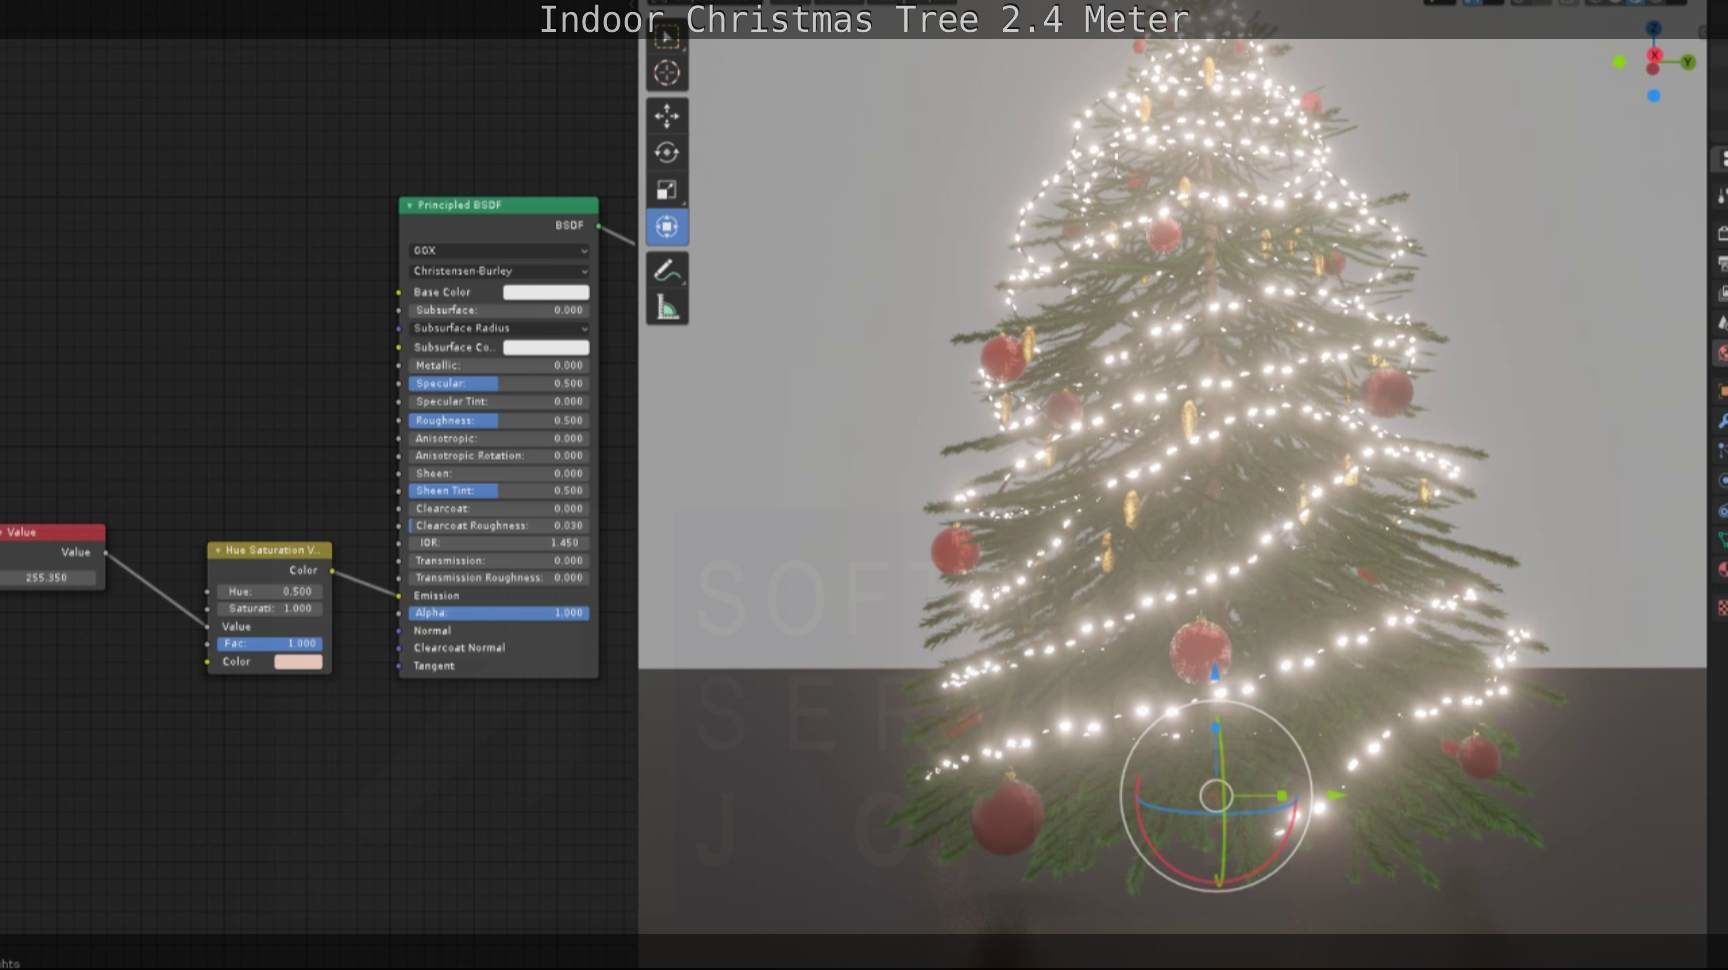Click the Value node 255.350 field
Screen dimensions: 1728x970
tap(48, 577)
